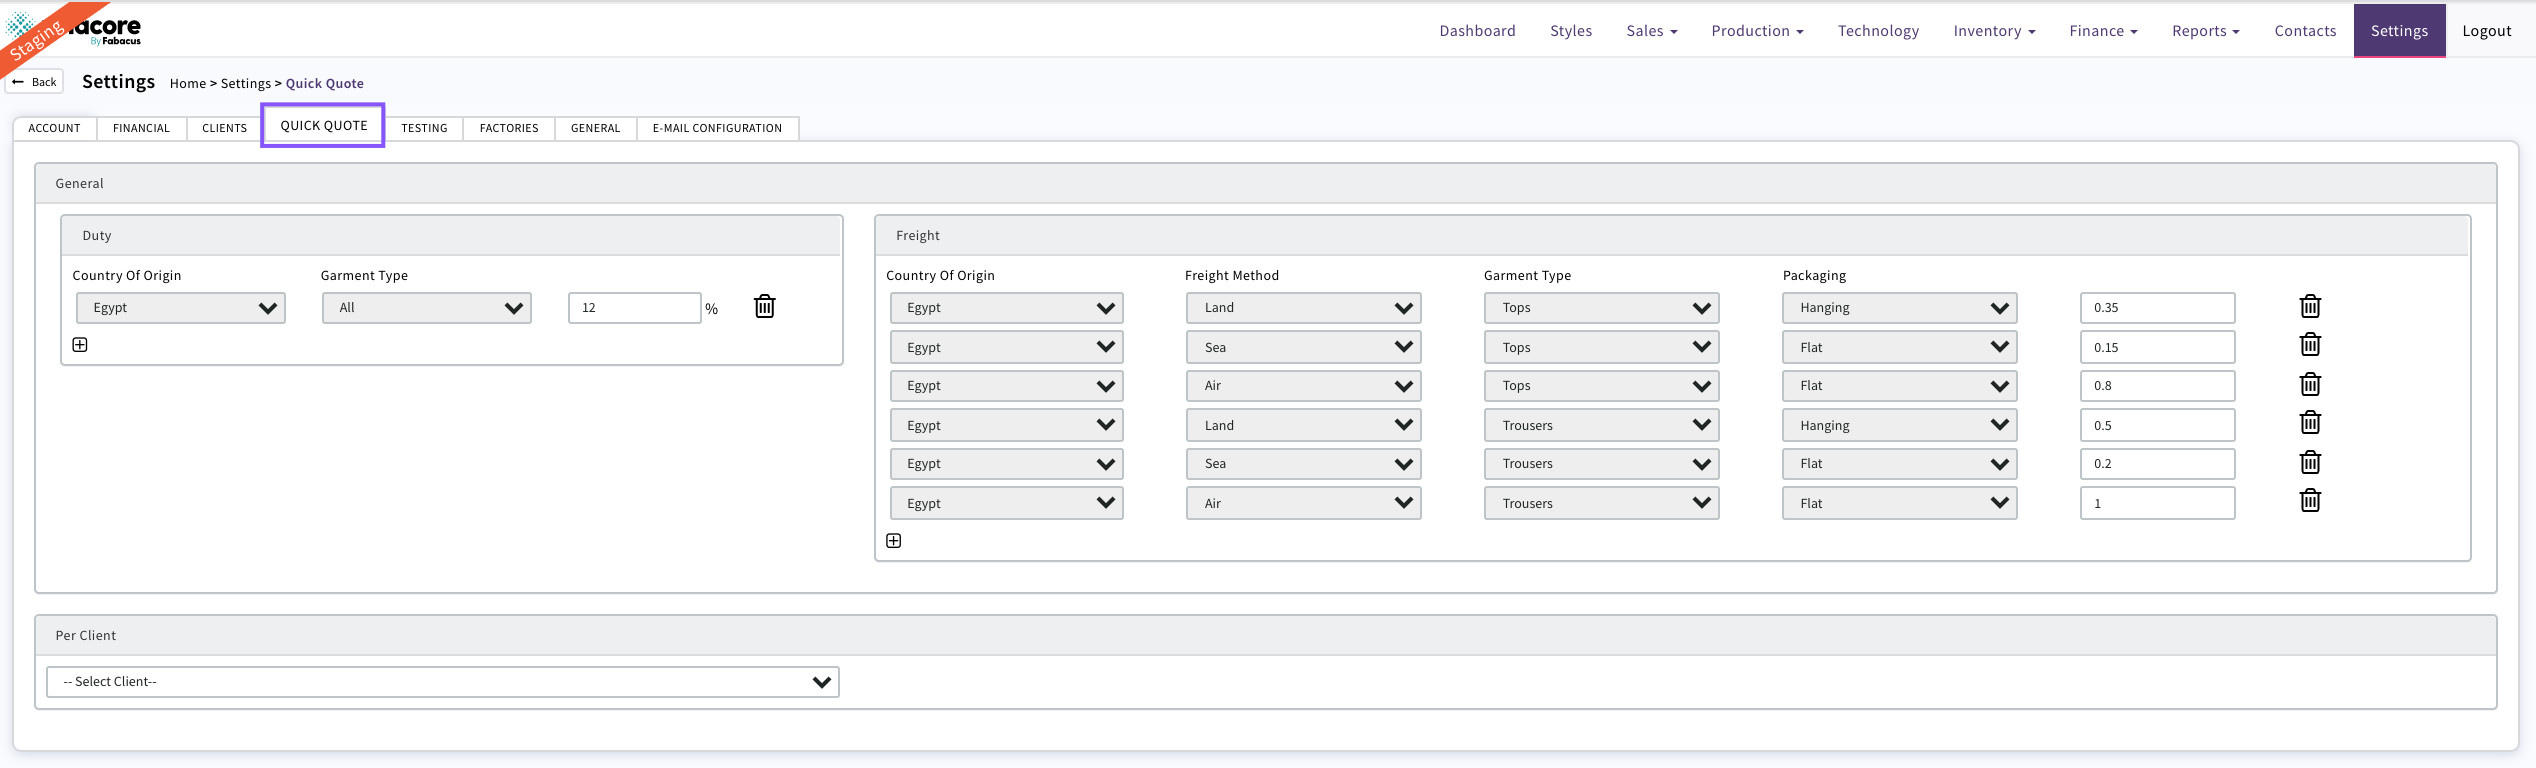The height and width of the screenshot is (768, 2536).
Task: Expand the Duty Country Of Origin dropdown
Action: [x=181, y=308]
